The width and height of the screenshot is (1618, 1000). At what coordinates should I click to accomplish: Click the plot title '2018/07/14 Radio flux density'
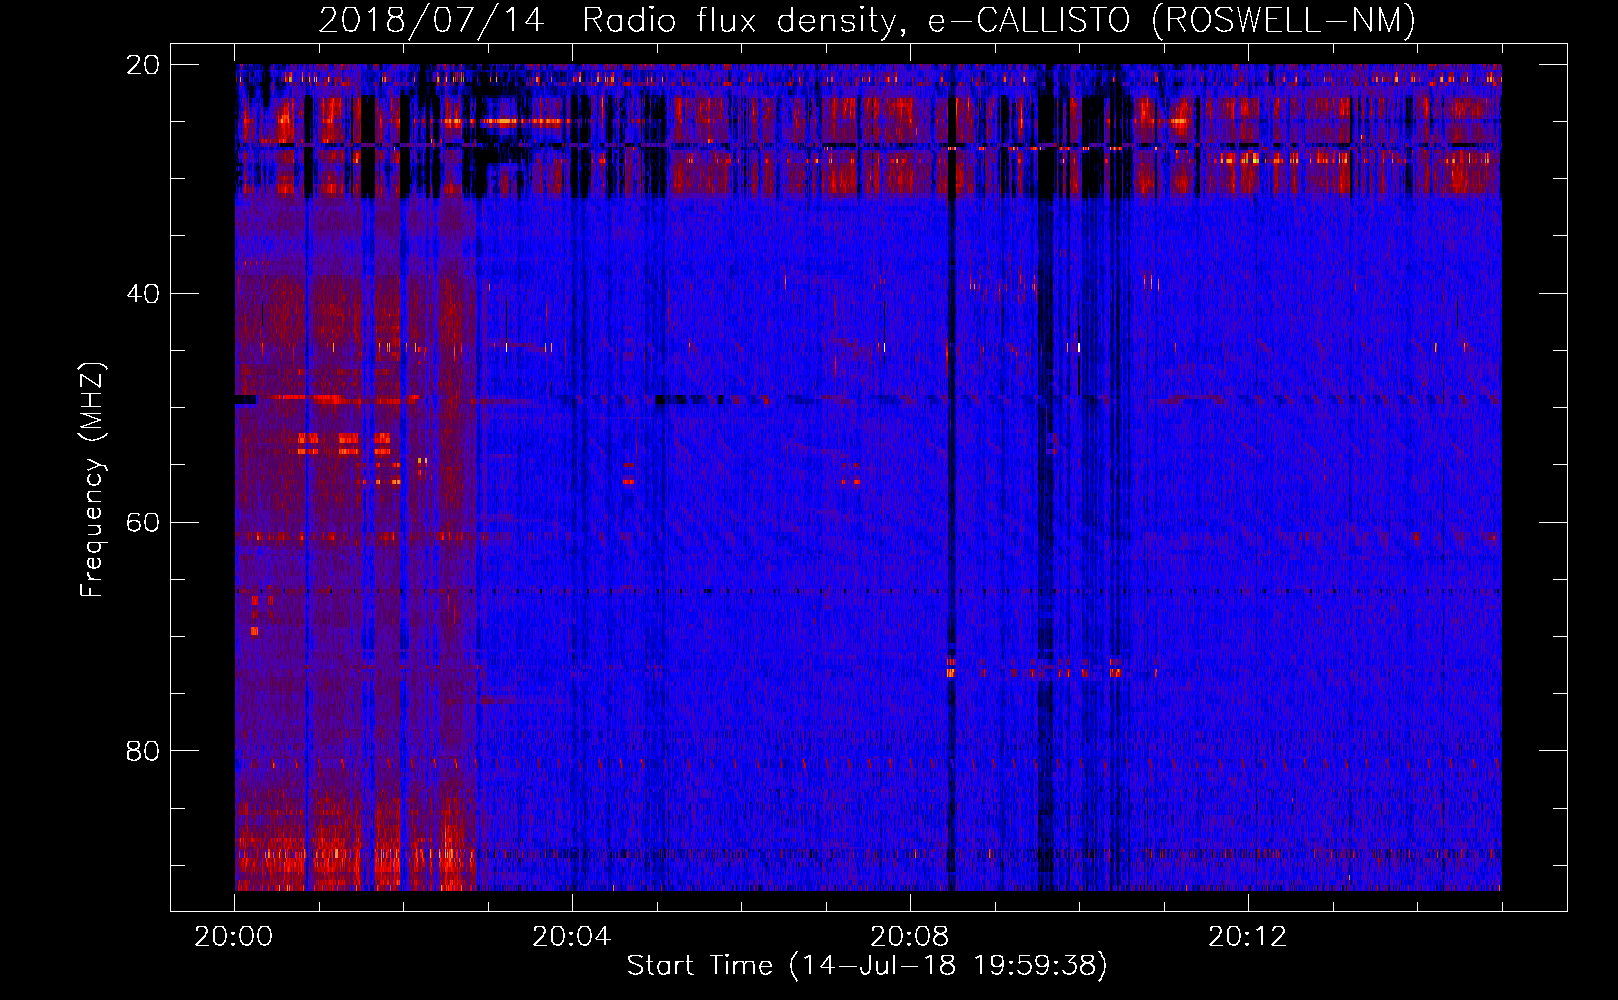coord(612,20)
